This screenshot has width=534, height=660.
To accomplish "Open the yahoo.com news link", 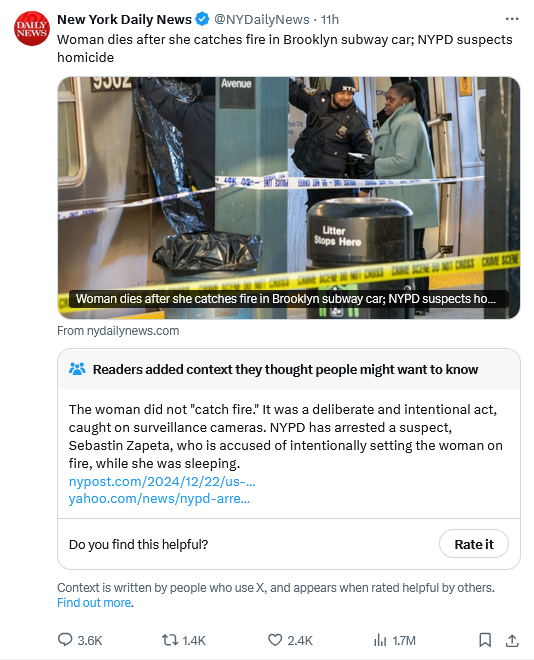I will pyautogui.click(x=159, y=498).
